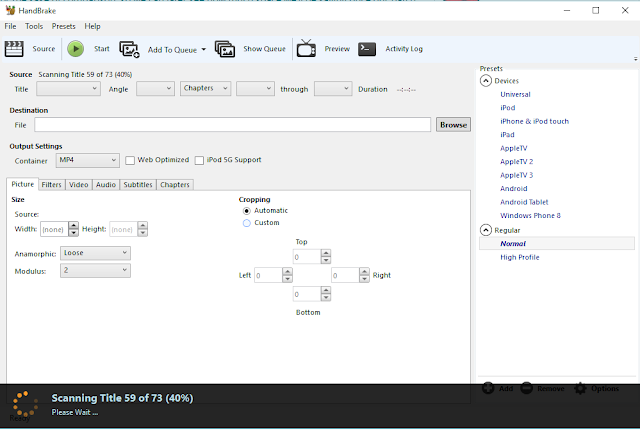Open the Activity Log terminal icon

click(x=367, y=49)
